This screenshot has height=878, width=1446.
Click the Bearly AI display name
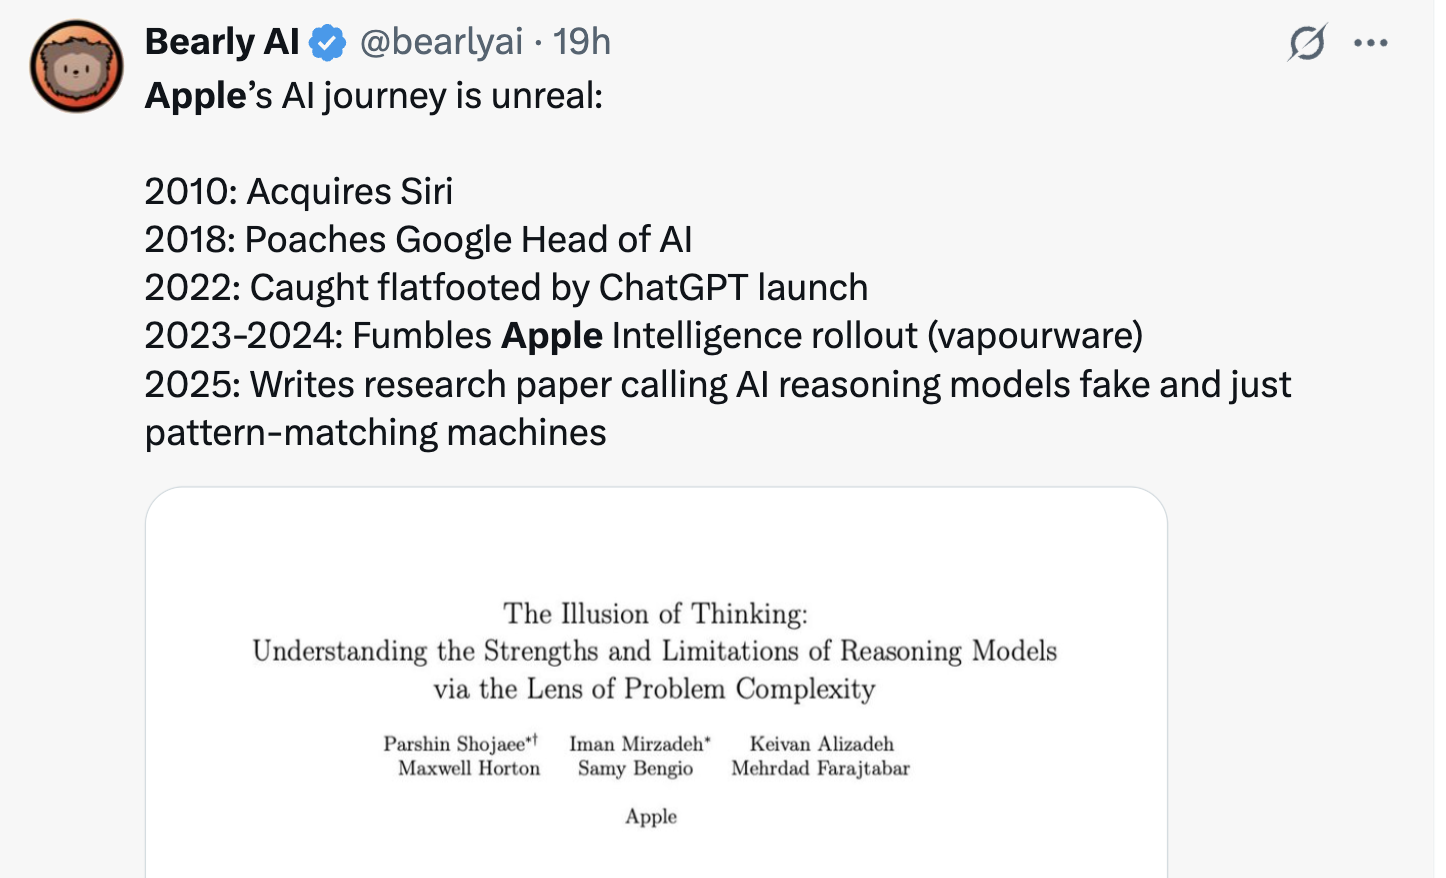pos(220,42)
